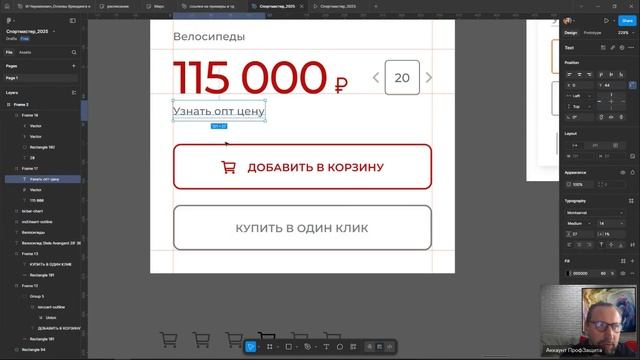This screenshot has width=640, height=360.
Task: Select the Frame tool in bottom toolbar
Action: [269, 347]
